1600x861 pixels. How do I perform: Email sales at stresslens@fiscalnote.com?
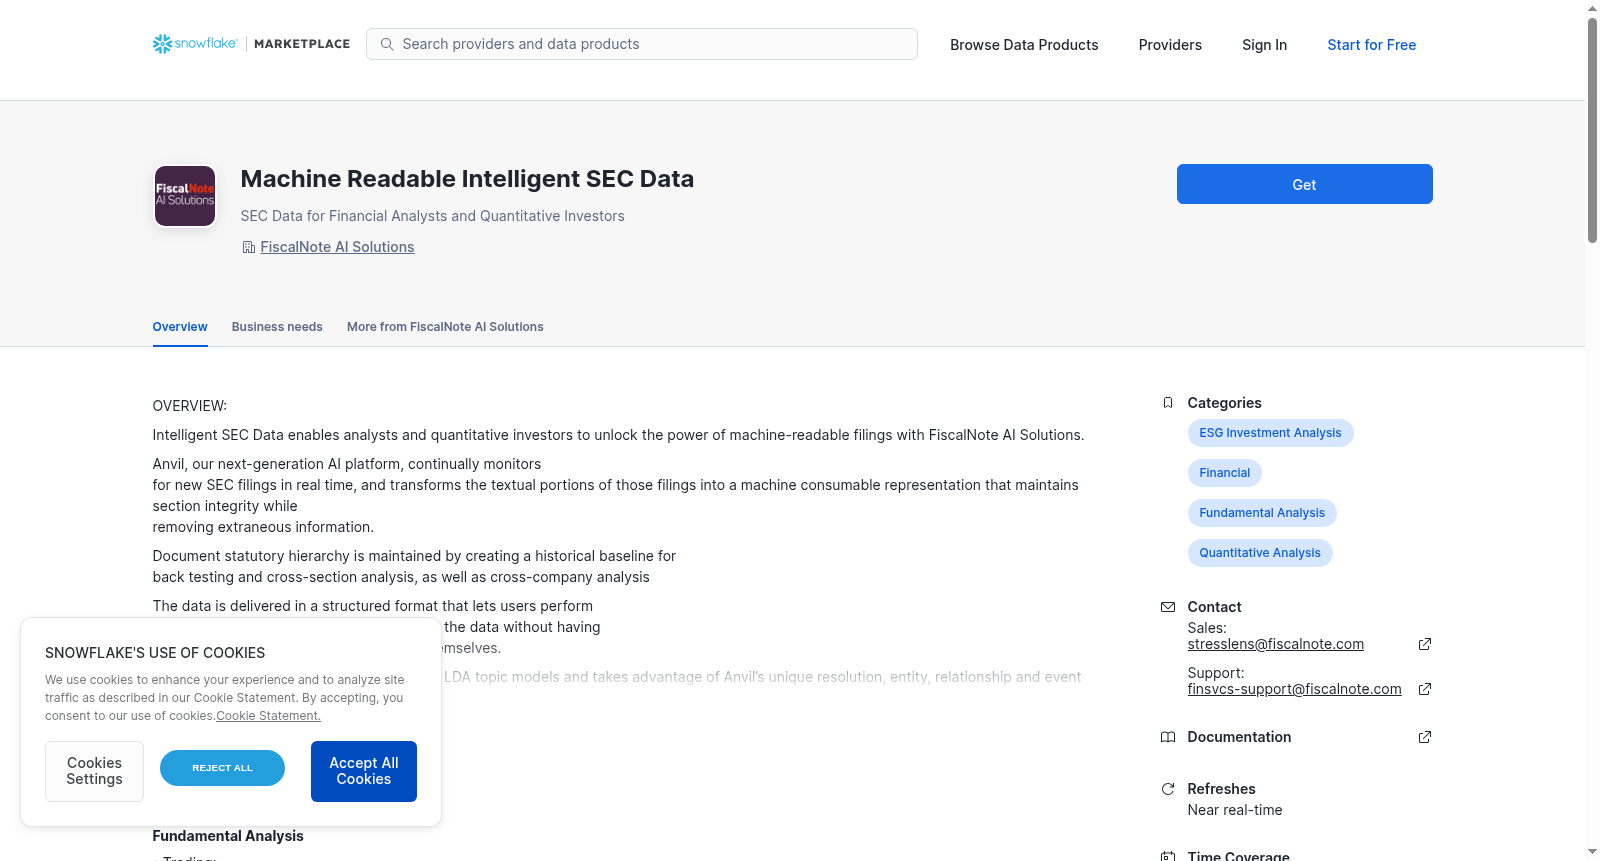1275,644
